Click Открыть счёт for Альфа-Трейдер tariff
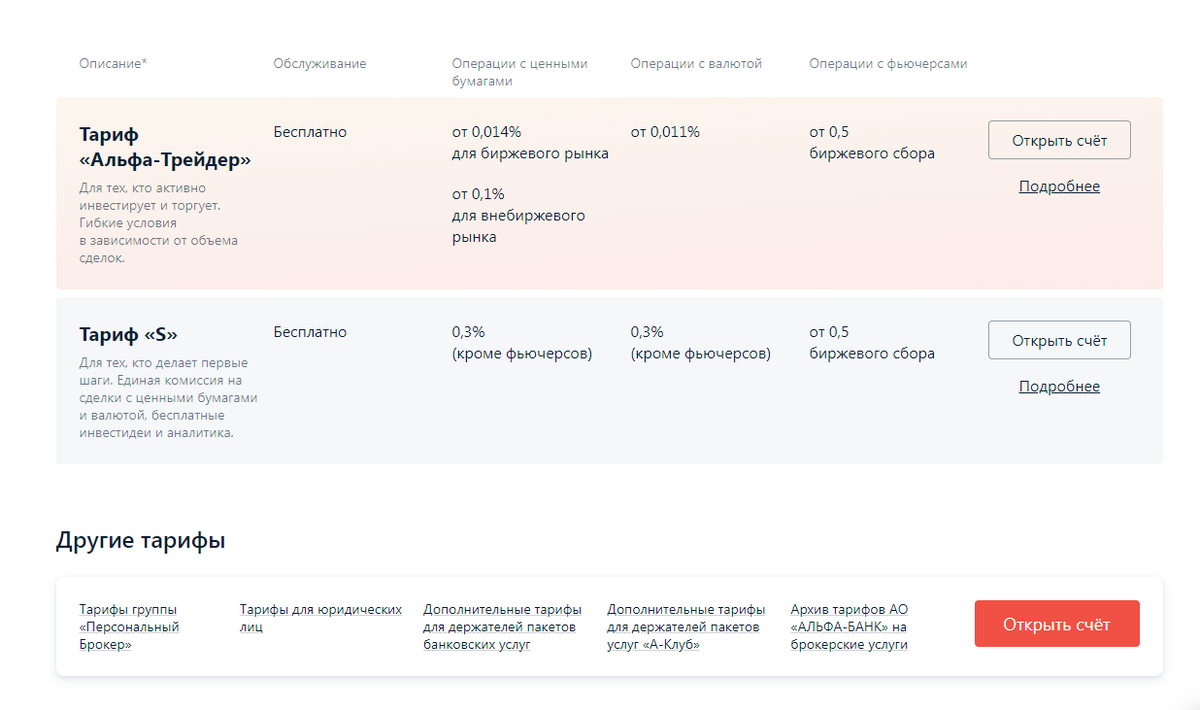 tap(1059, 140)
